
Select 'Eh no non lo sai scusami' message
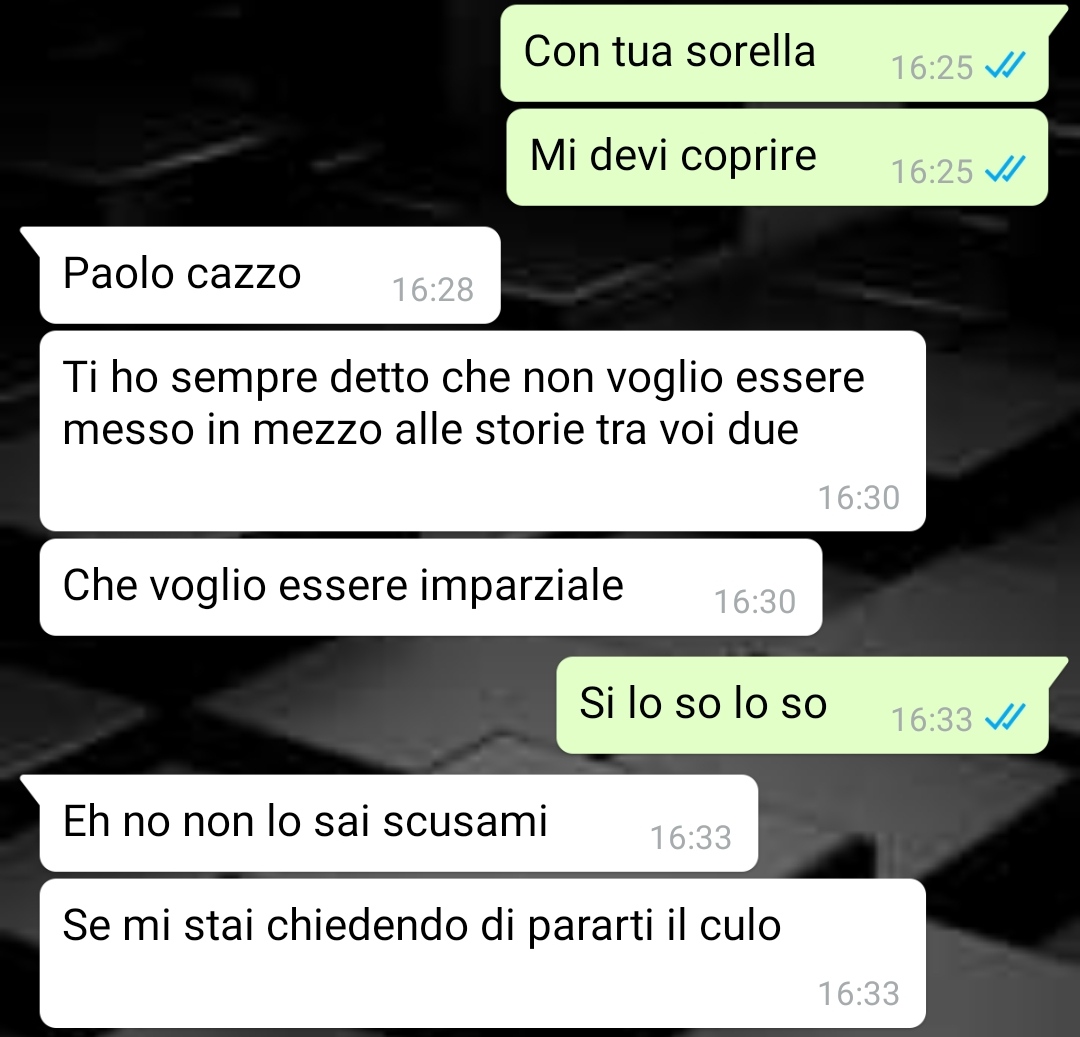click(398, 823)
